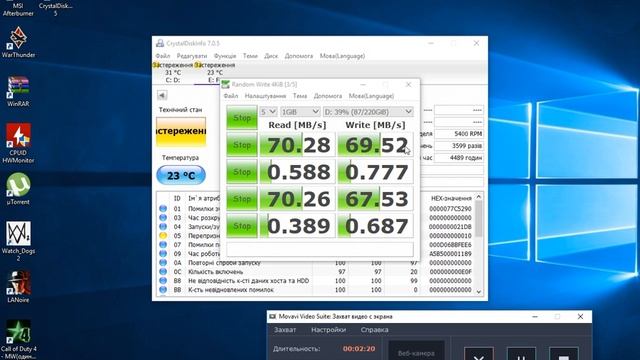Click the 5400 RPM rotation value field

(459, 134)
